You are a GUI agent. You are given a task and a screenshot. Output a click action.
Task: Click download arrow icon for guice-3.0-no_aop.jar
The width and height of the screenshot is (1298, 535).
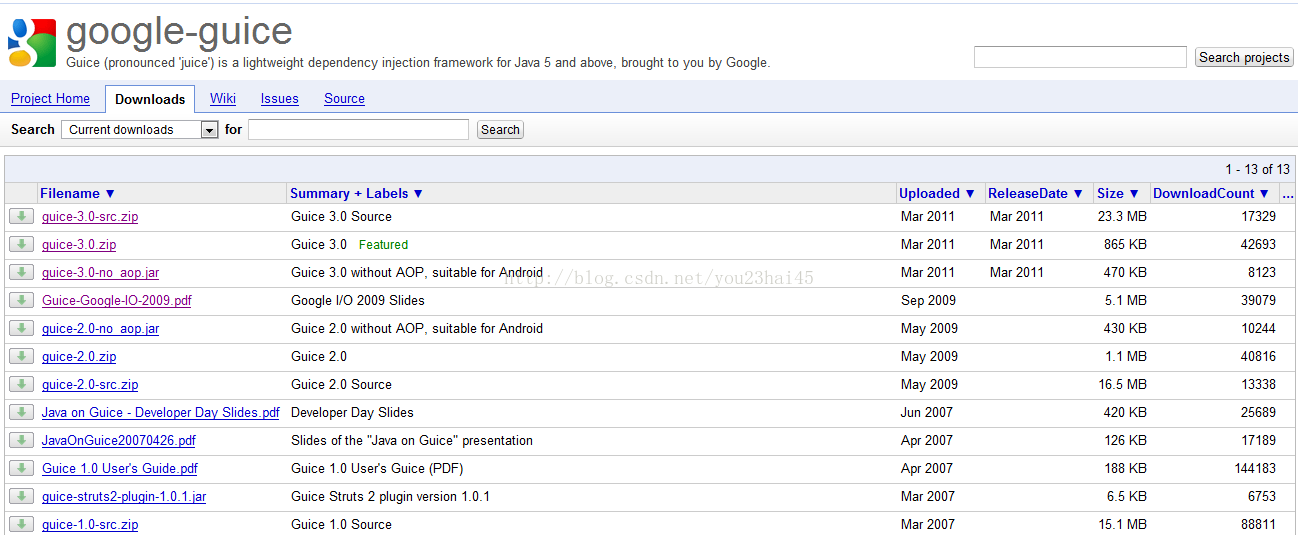tap(21, 272)
